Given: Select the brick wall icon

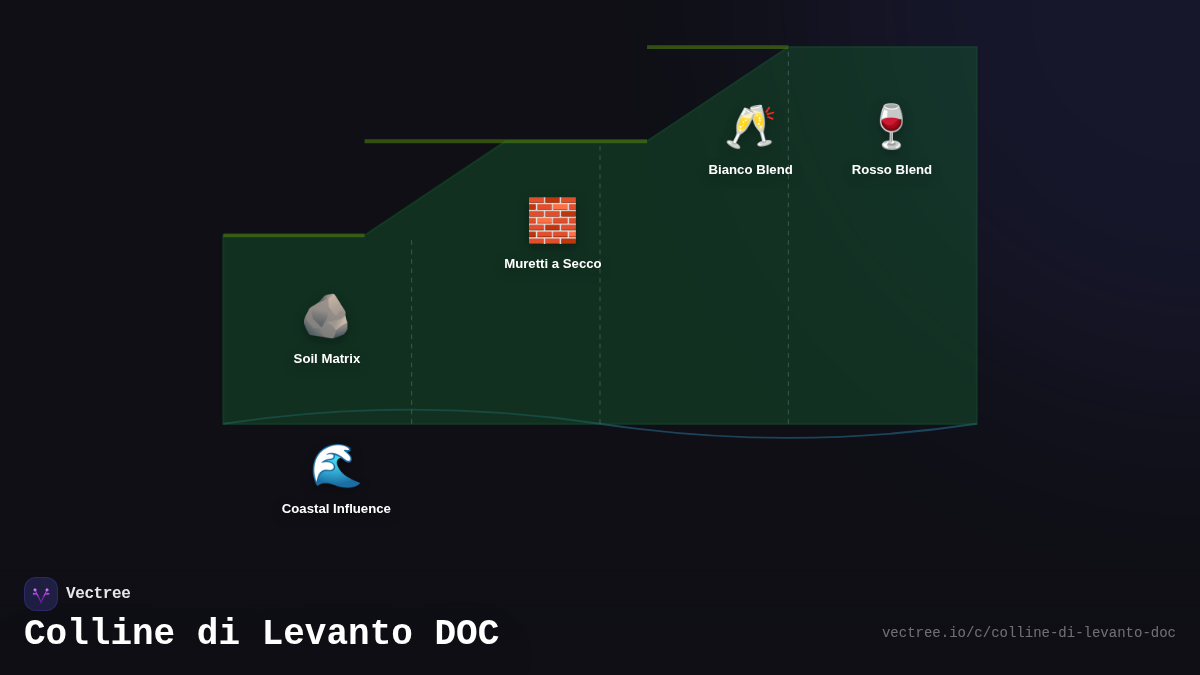Looking at the screenshot, I should (552, 220).
